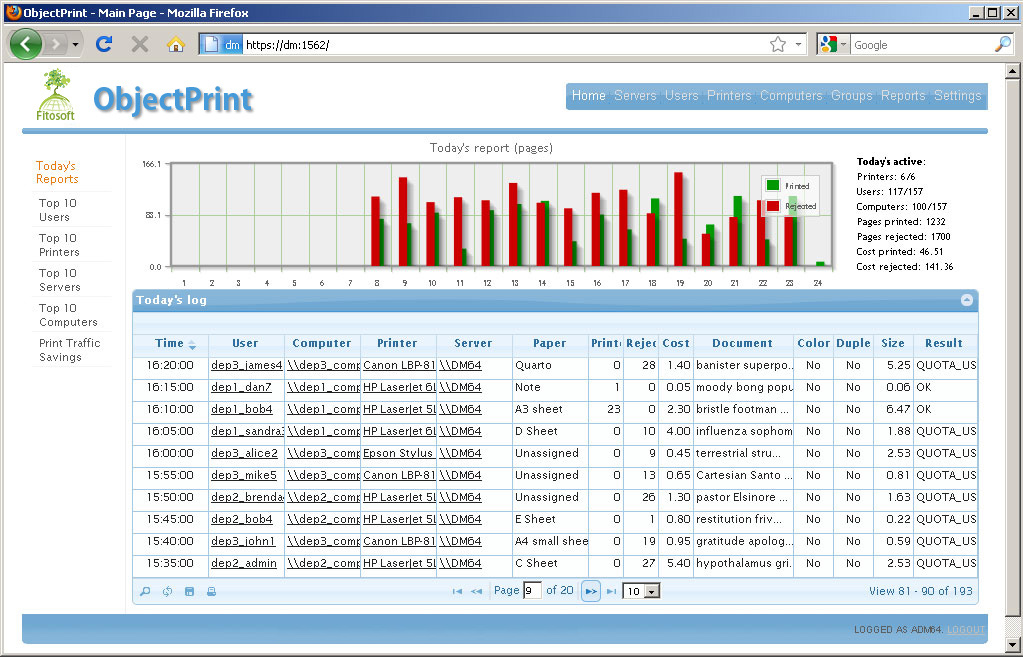1023x657 pixels.
Task: Open user link dep1_dan7
Action: pyautogui.click(x=241, y=388)
